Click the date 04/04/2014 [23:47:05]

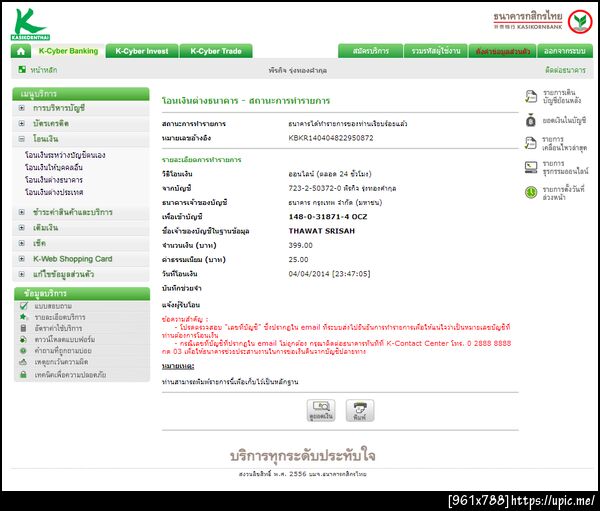(x=329, y=274)
